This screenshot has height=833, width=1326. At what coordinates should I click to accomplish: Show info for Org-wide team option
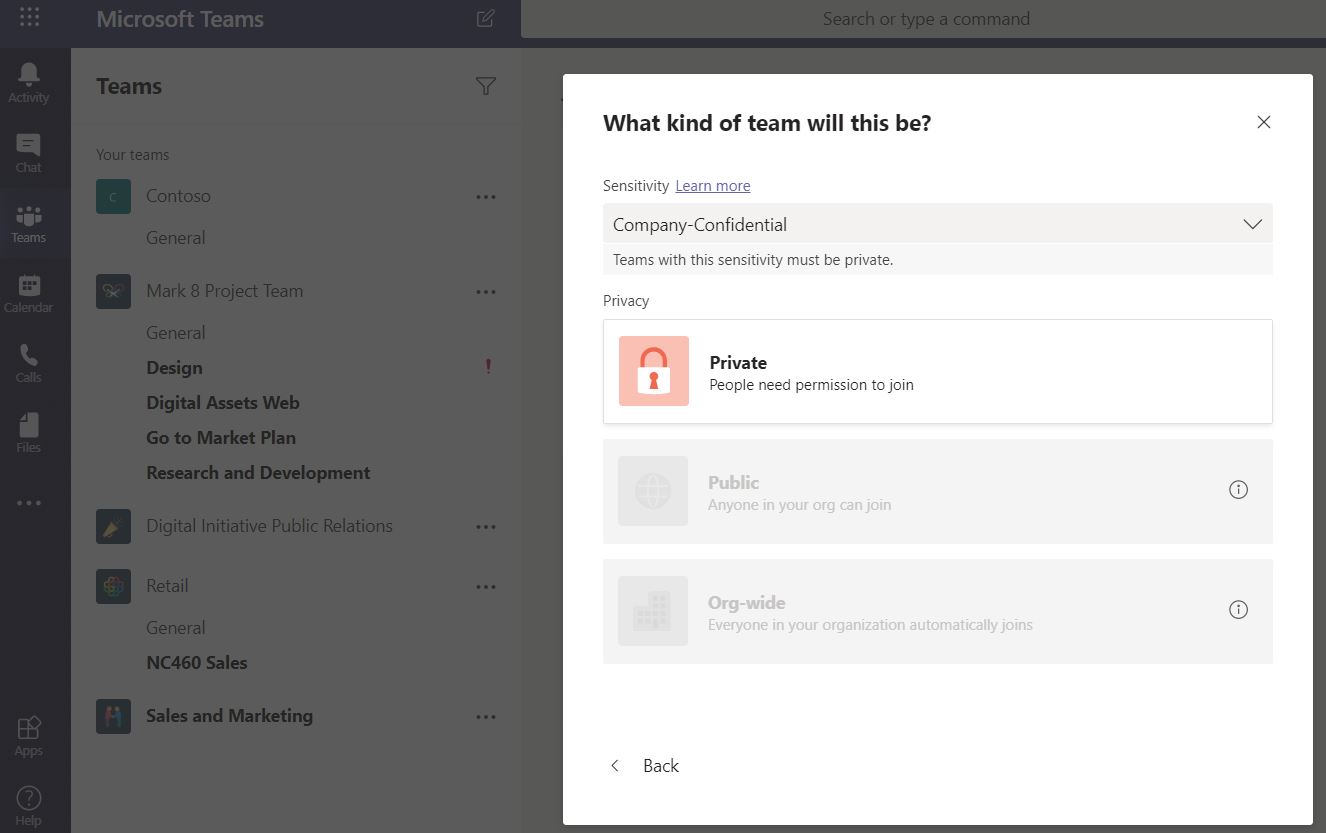pos(1238,610)
